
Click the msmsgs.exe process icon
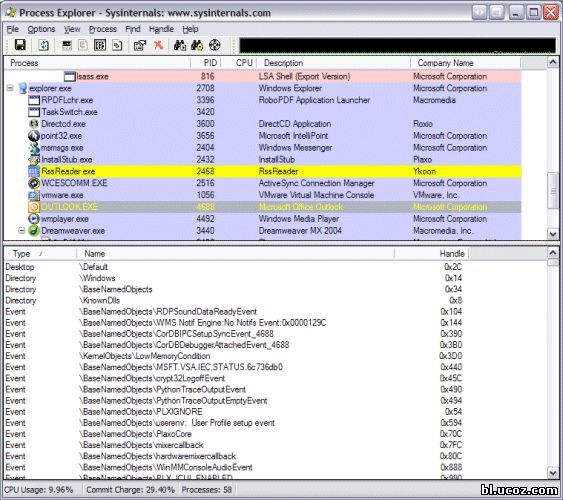[x=34, y=148]
